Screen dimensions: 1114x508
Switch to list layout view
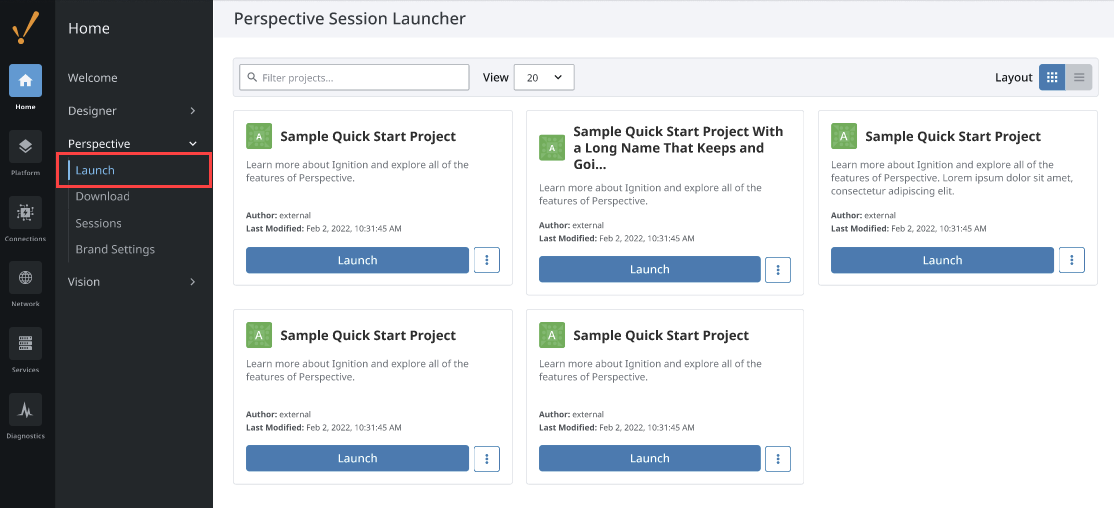point(1078,77)
